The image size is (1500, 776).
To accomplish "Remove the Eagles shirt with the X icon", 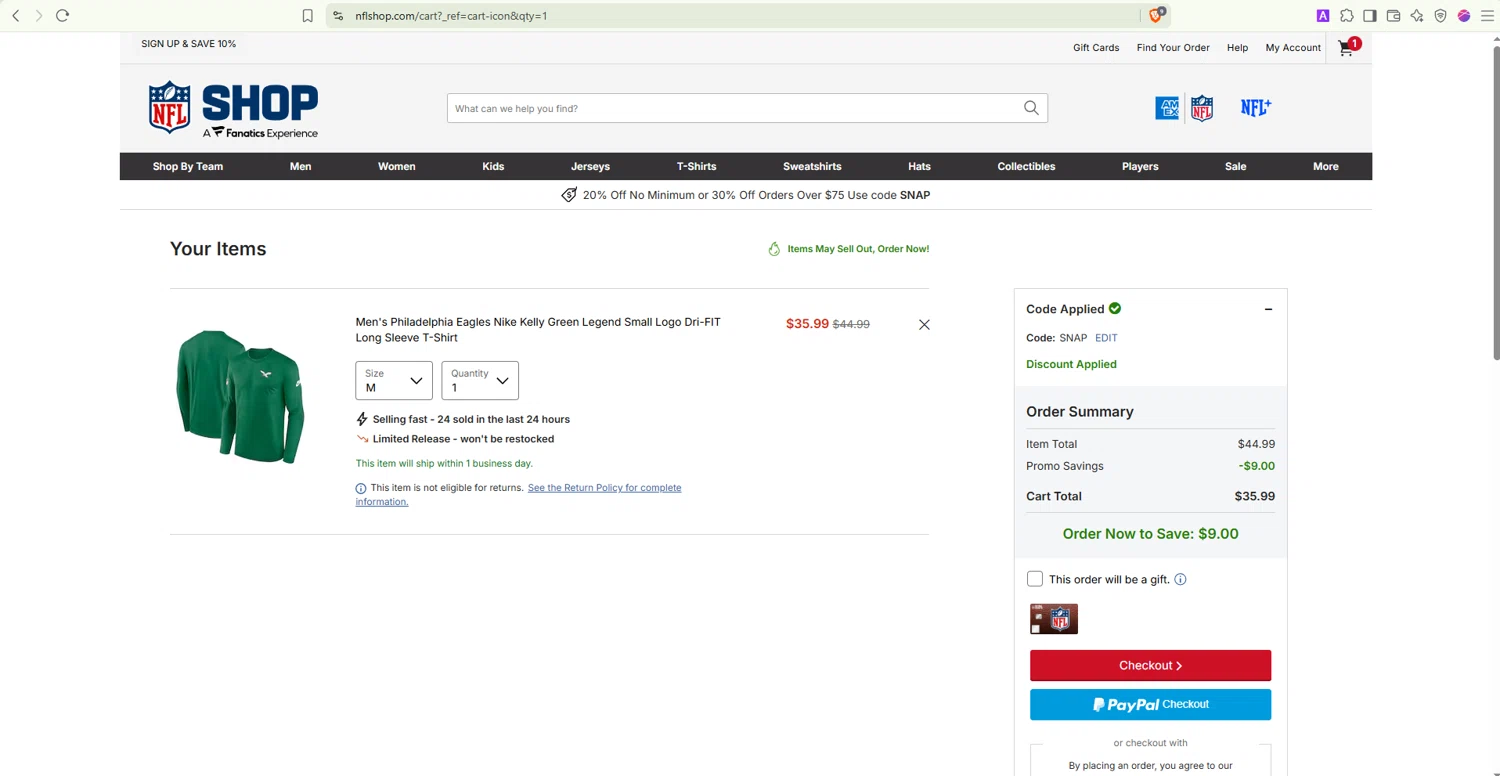I will pos(924,325).
